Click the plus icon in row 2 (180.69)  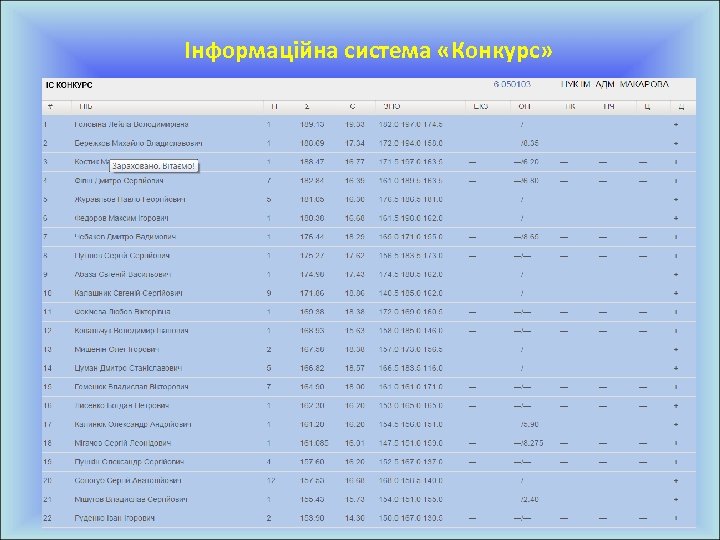(676, 143)
